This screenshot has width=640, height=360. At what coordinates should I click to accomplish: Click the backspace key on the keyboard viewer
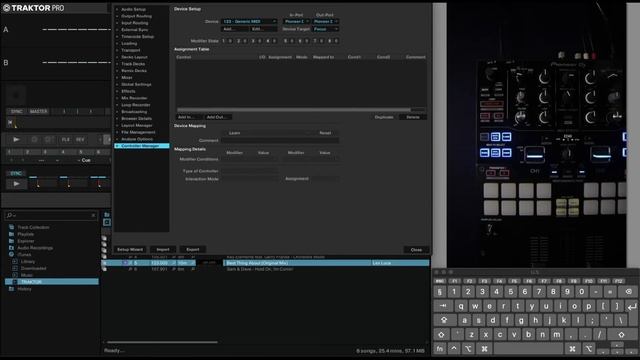[628, 291]
